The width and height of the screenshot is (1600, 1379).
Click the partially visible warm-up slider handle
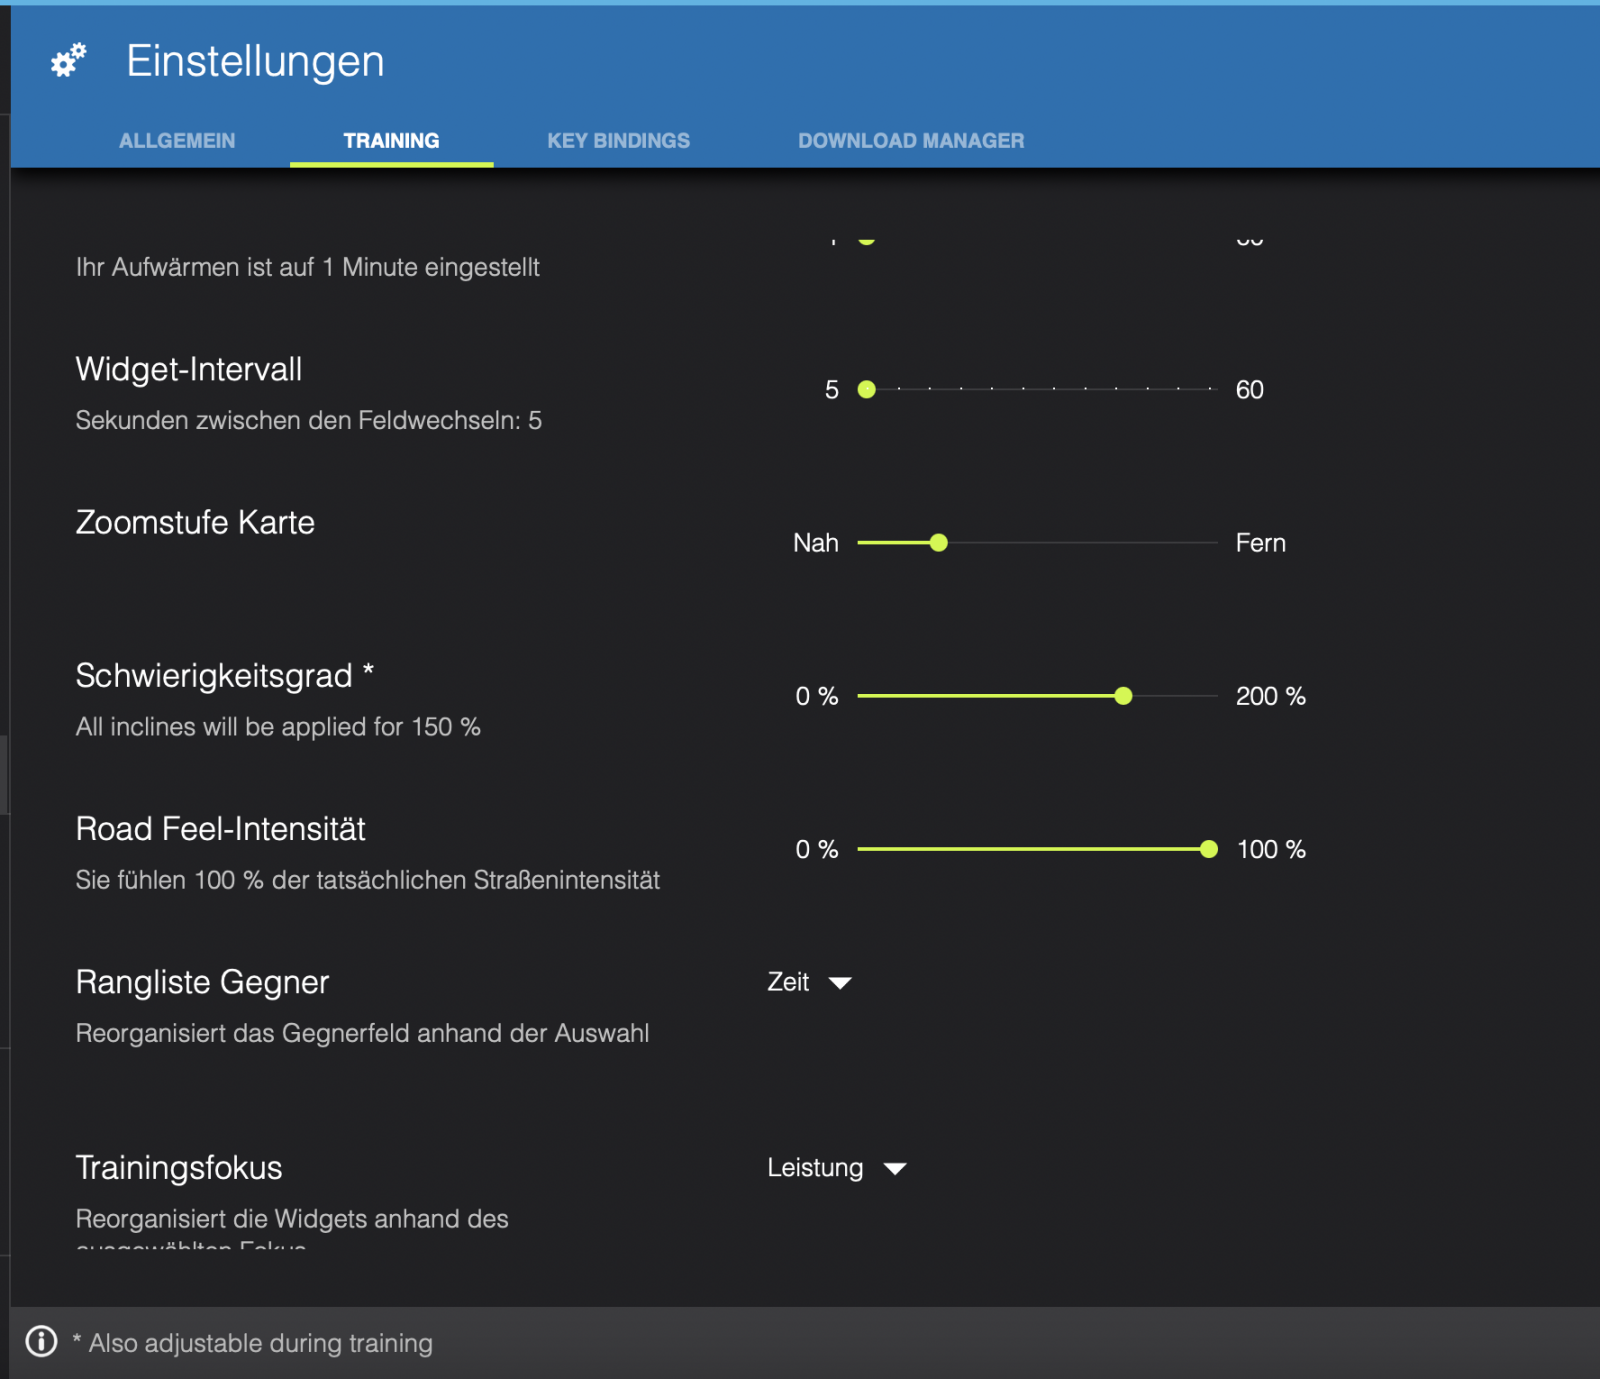click(x=867, y=239)
